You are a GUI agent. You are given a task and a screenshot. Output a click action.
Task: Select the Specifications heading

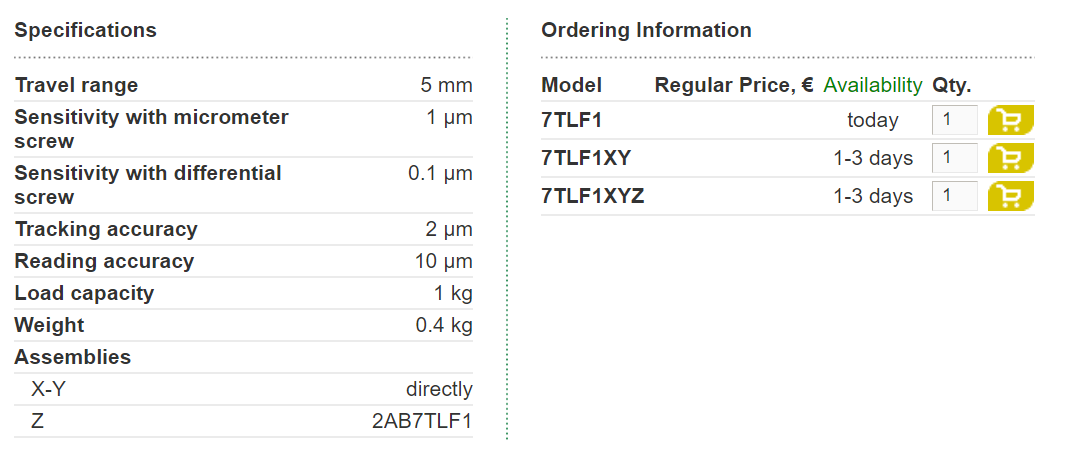pyautogui.click(x=85, y=31)
